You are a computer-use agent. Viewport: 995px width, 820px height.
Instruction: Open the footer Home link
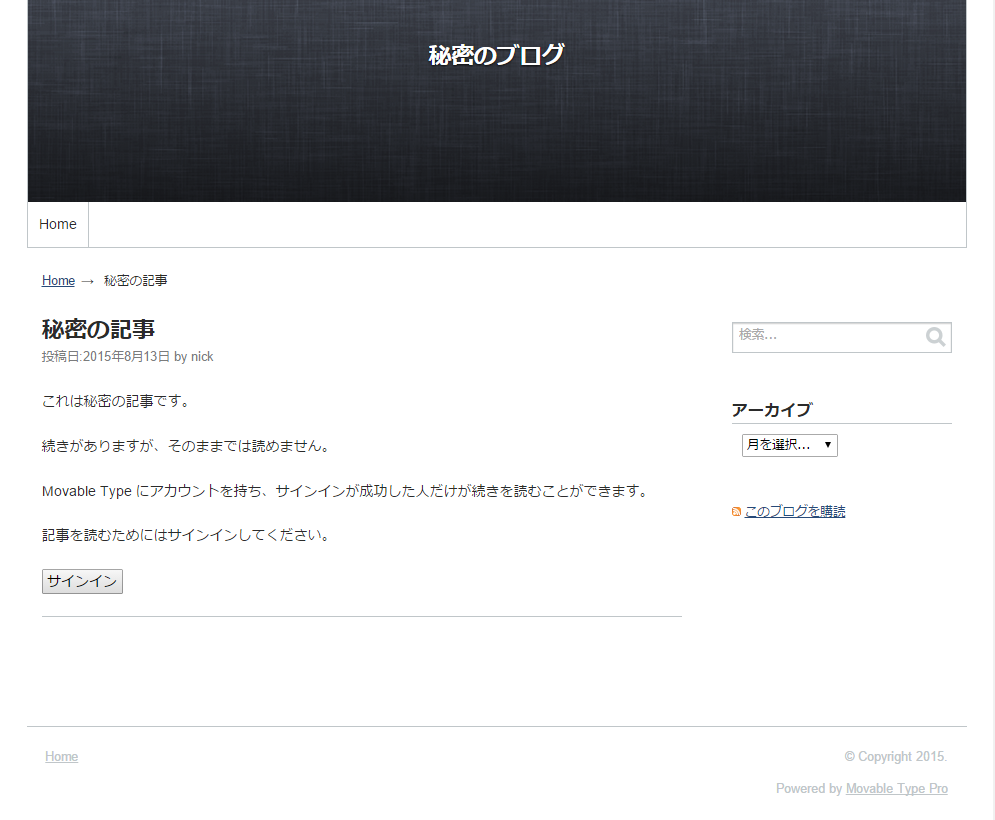tap(62, 757)
